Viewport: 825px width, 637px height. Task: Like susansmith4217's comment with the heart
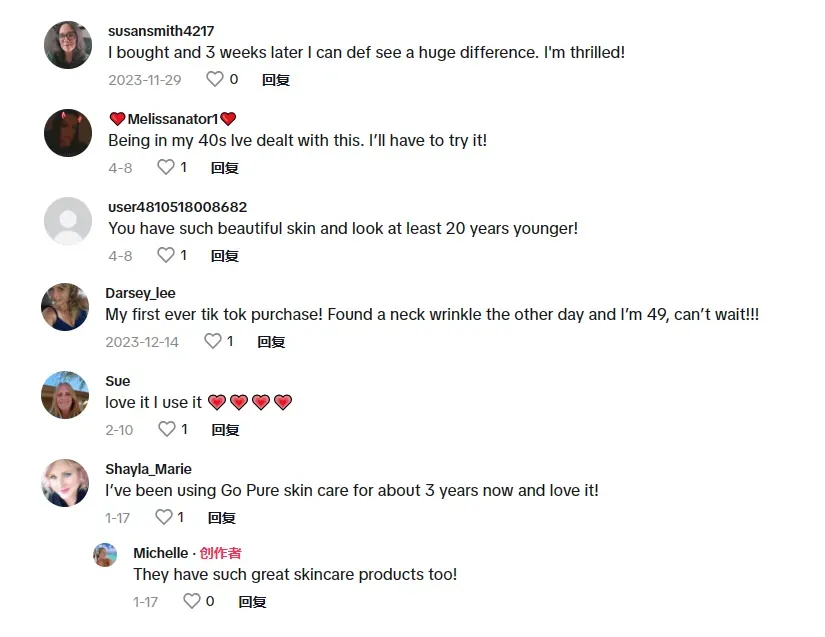[215, 79]
